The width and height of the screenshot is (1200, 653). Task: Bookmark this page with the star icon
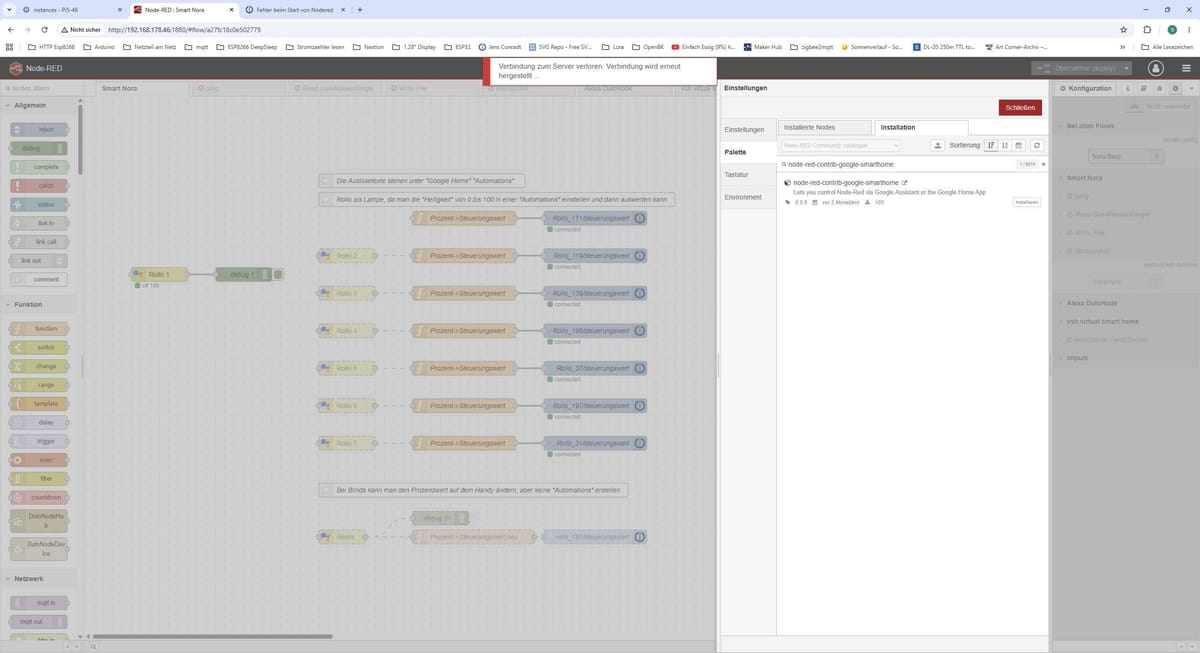pyautogui.click(x=1124, y=30)
